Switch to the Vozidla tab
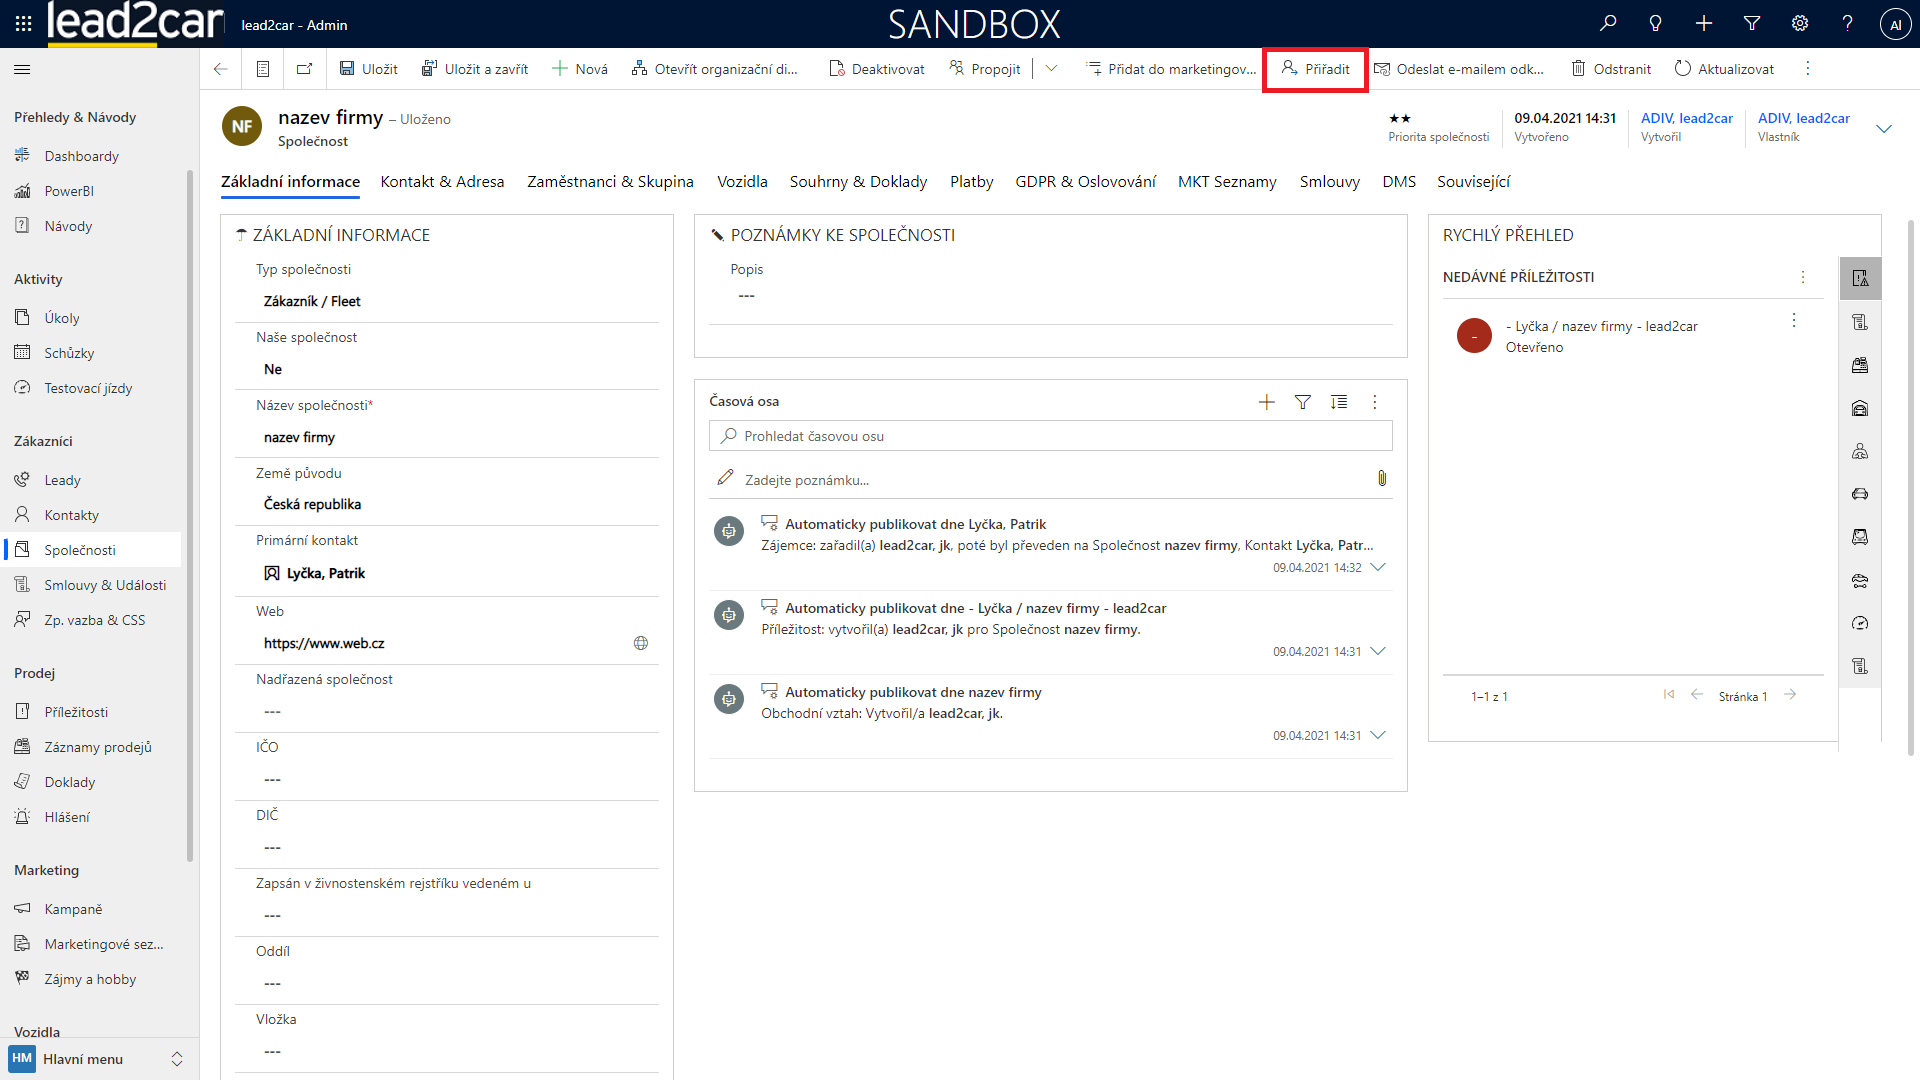Viewport: 1920px width, 1080px height. [x=742, y=181]
